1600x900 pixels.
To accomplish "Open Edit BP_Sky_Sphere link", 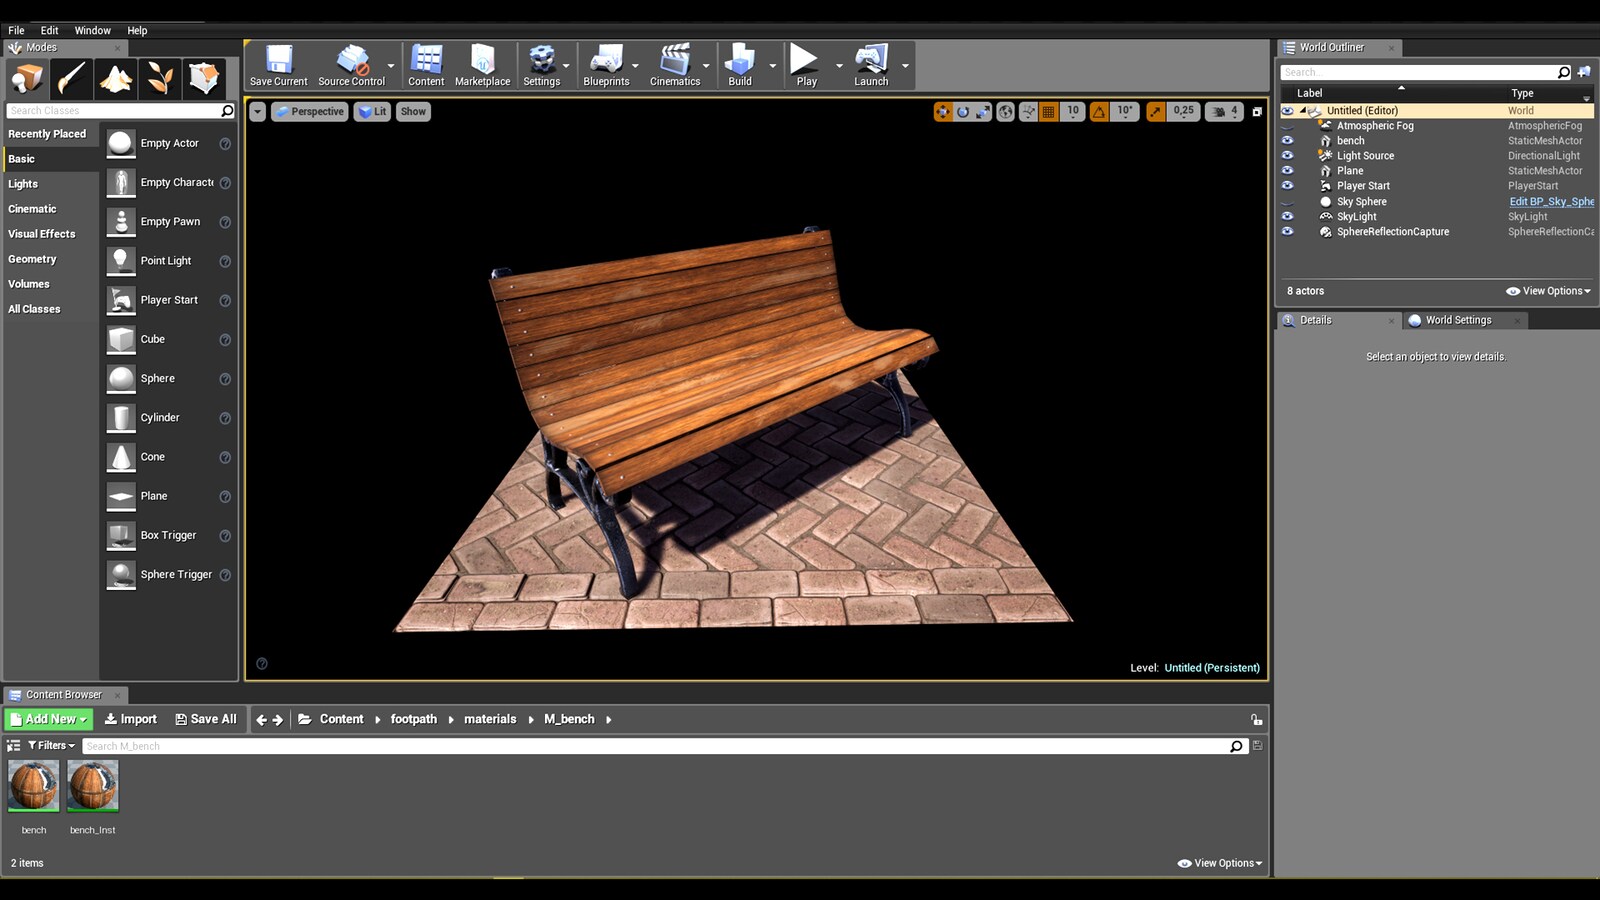I will pyautogui.click(x=1551, y=201).
